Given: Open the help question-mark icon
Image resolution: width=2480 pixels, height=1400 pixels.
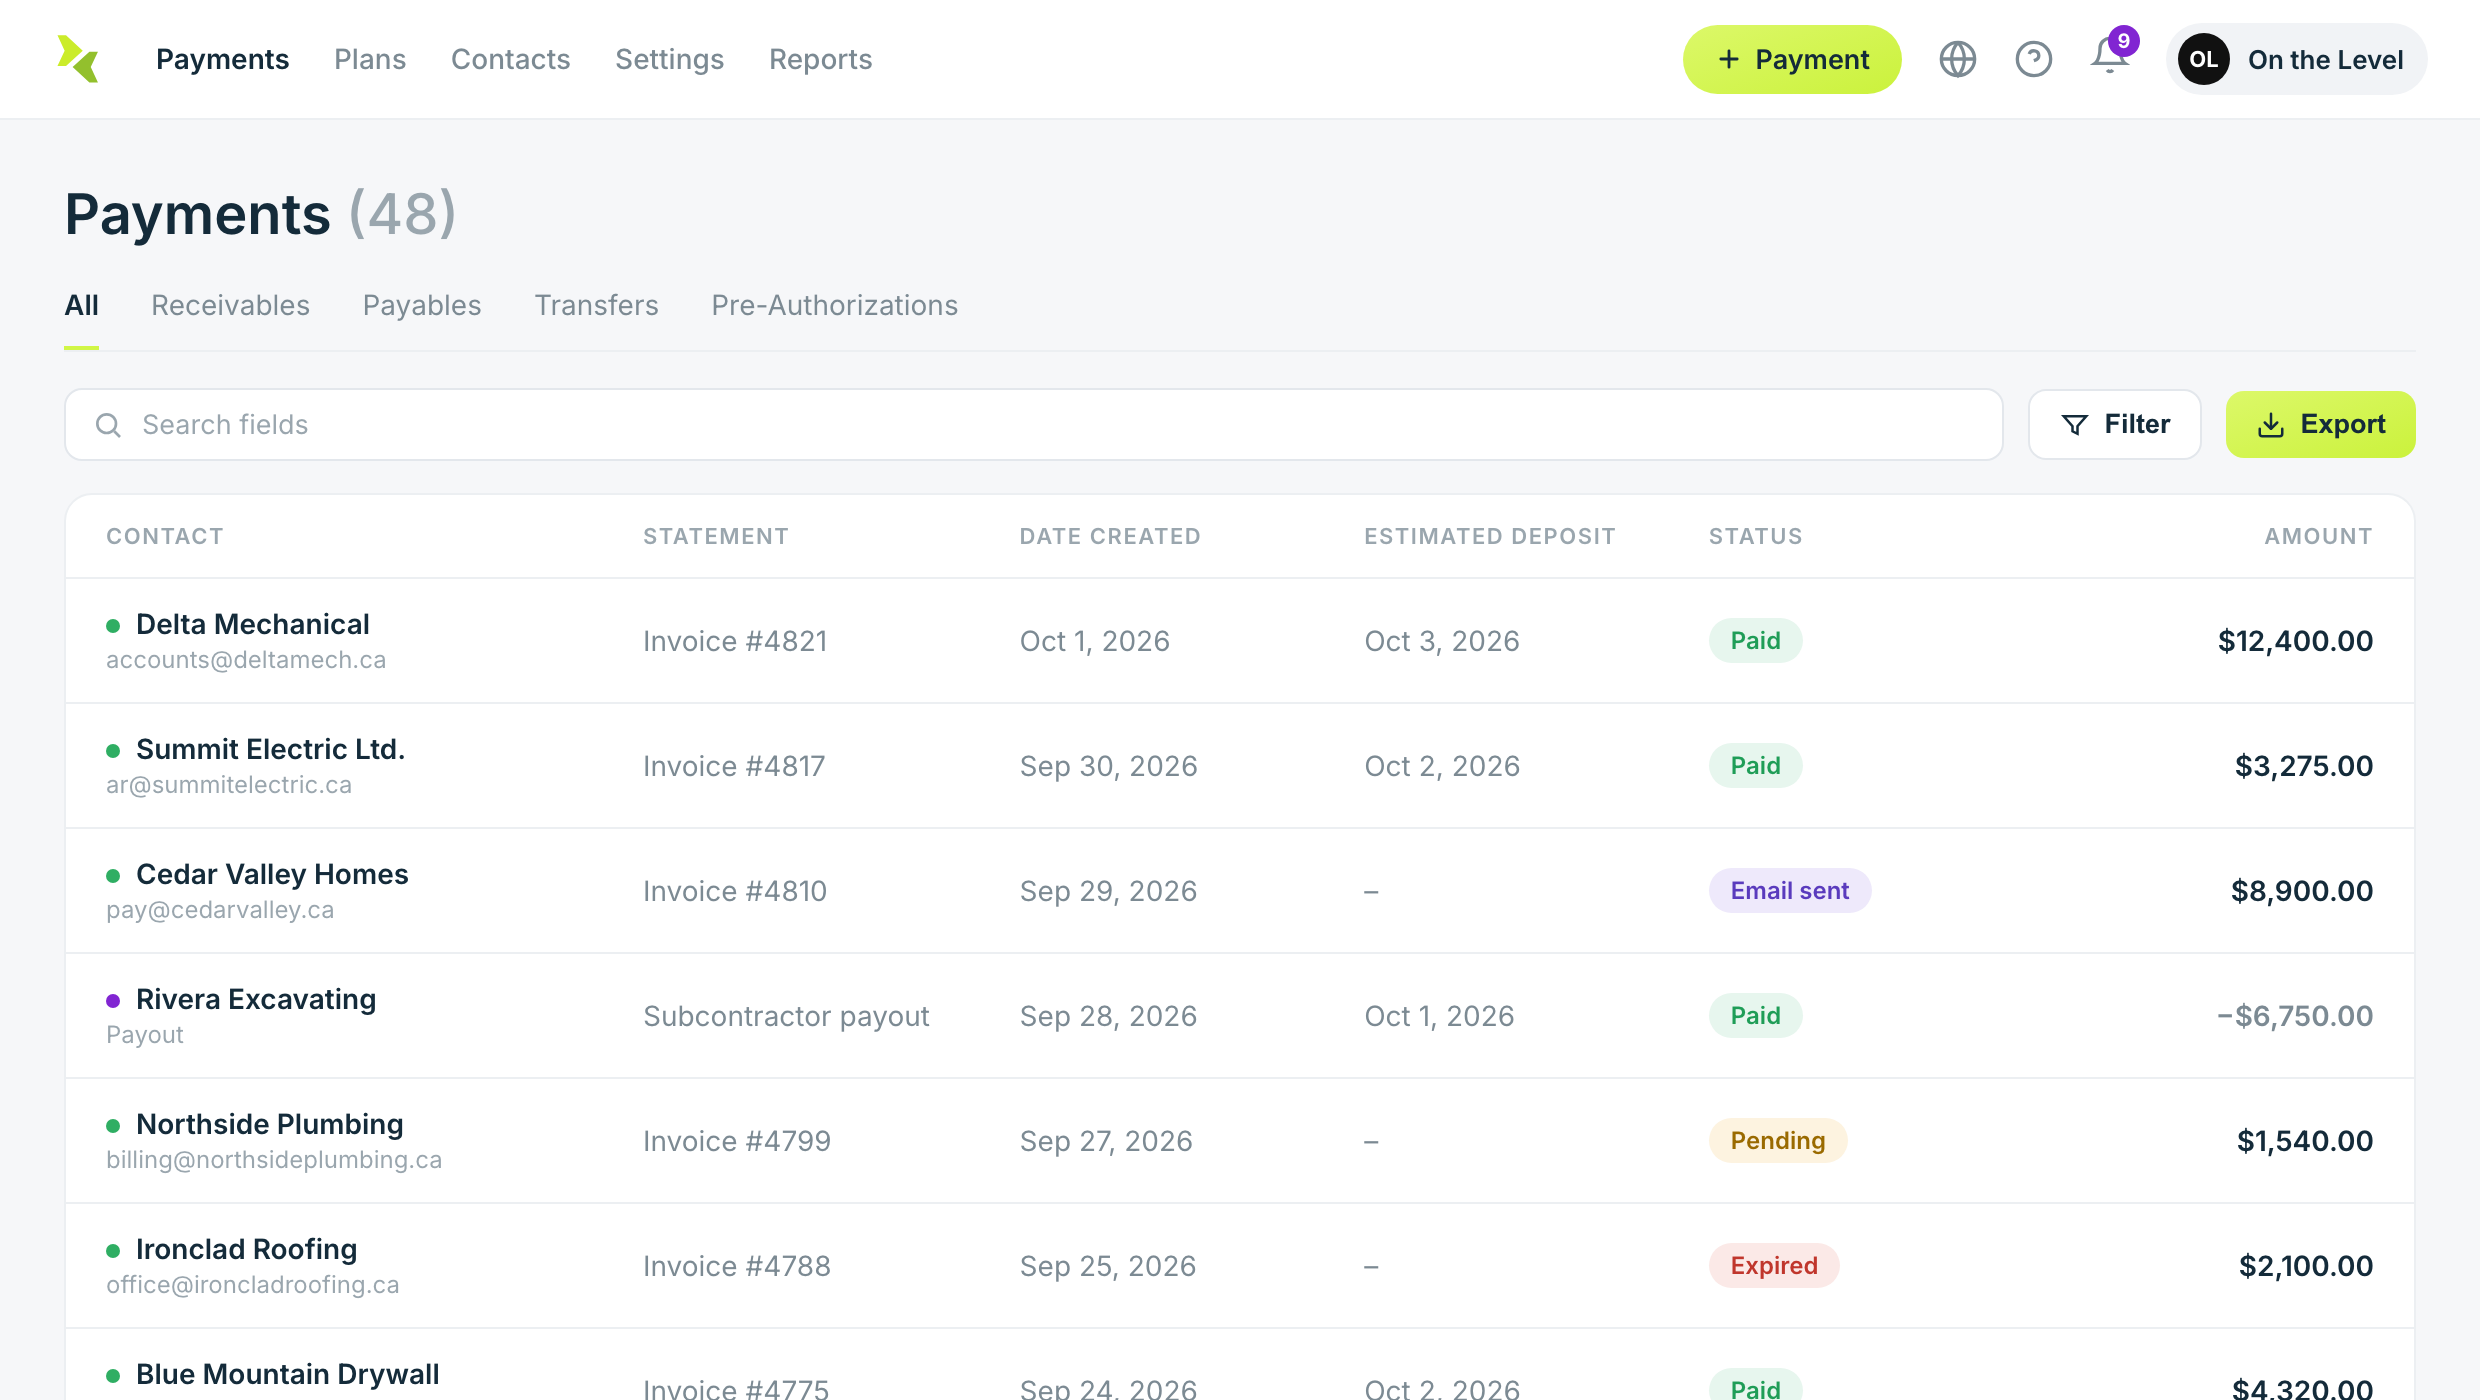Looking at the screenshot, I should 2033,59.
